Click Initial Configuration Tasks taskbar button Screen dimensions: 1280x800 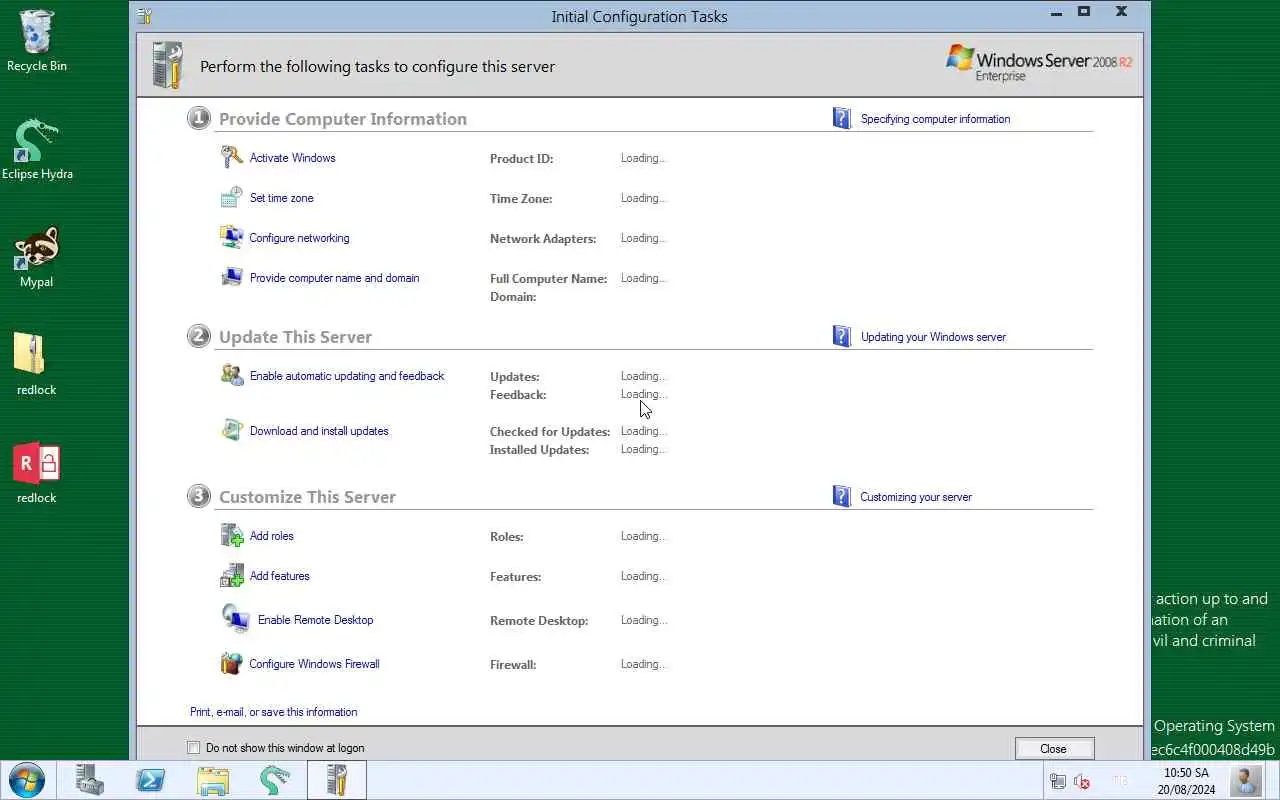337,780
